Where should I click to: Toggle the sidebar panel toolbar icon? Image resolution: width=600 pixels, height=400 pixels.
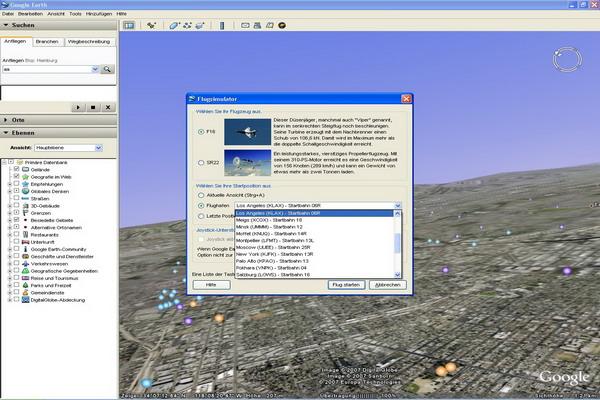pyautogui.click(x=129, y=25)
